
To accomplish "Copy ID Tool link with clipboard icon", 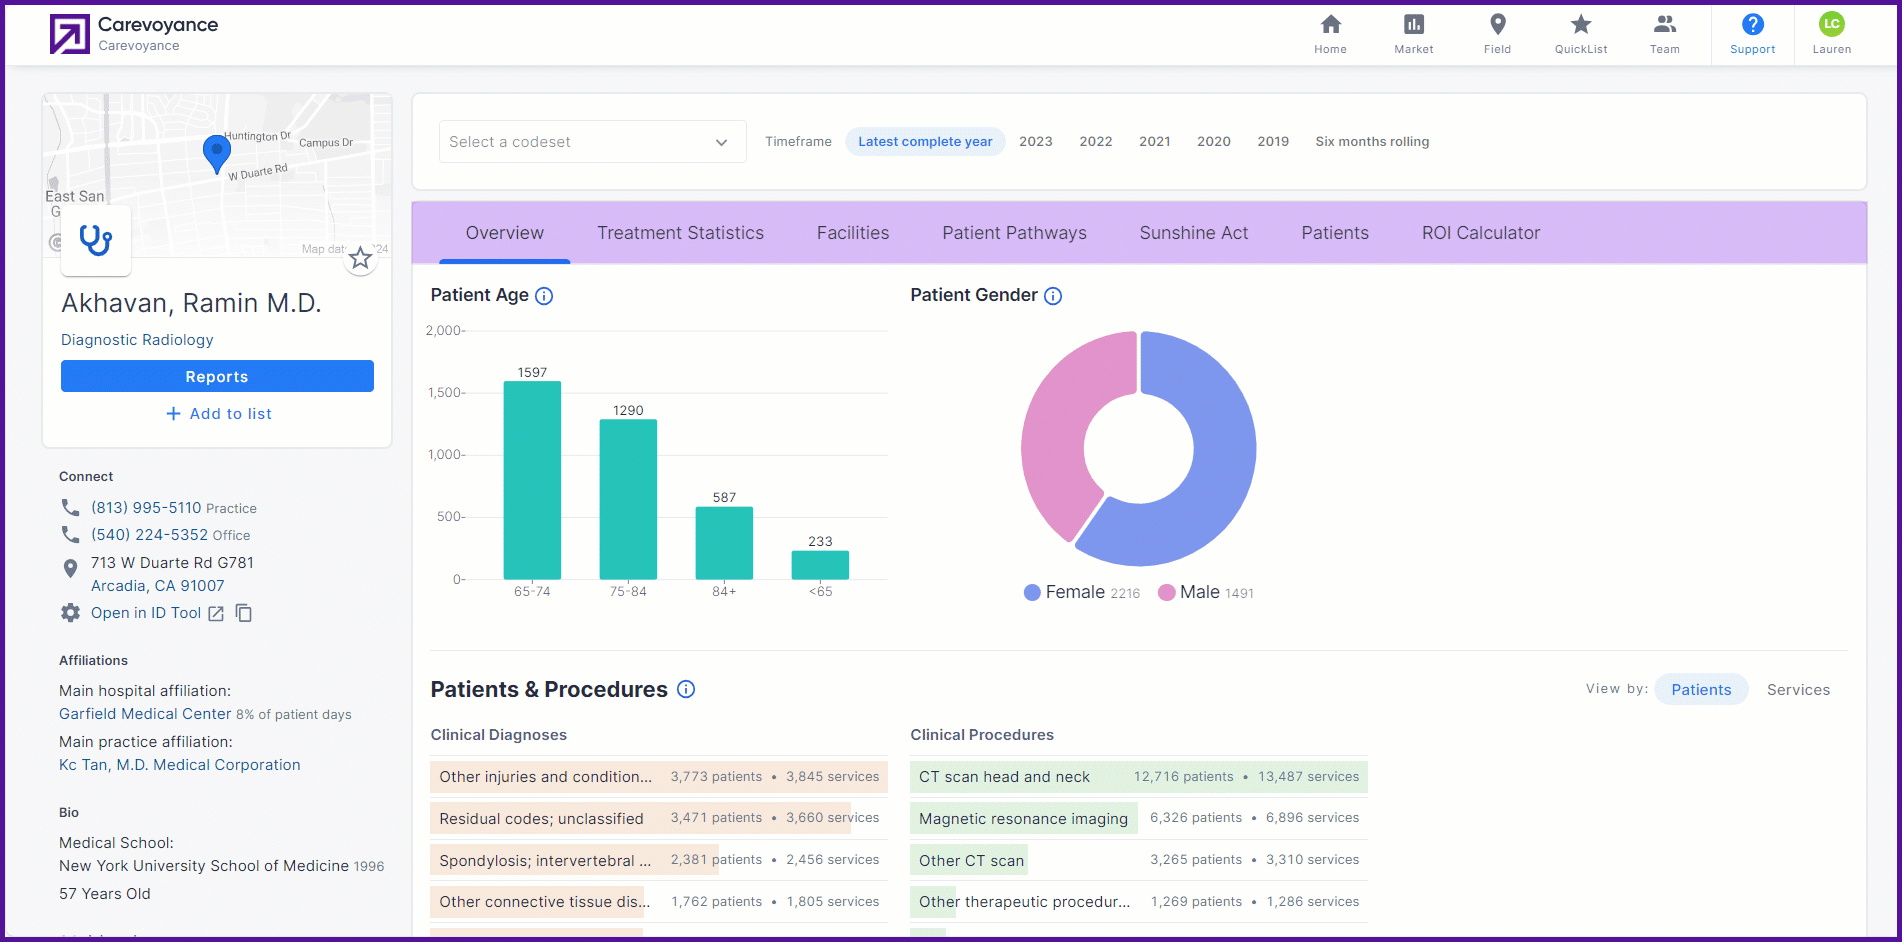I will pos(243,613).
